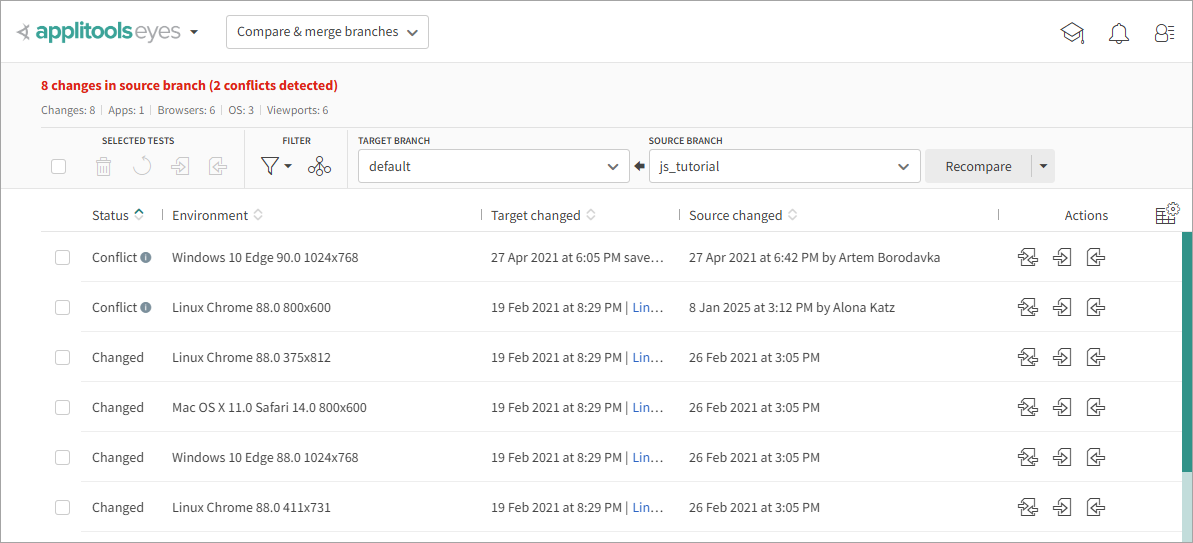Open the Recompare split-button arrow
The image size is (1193, 543).
[1043, 167]
